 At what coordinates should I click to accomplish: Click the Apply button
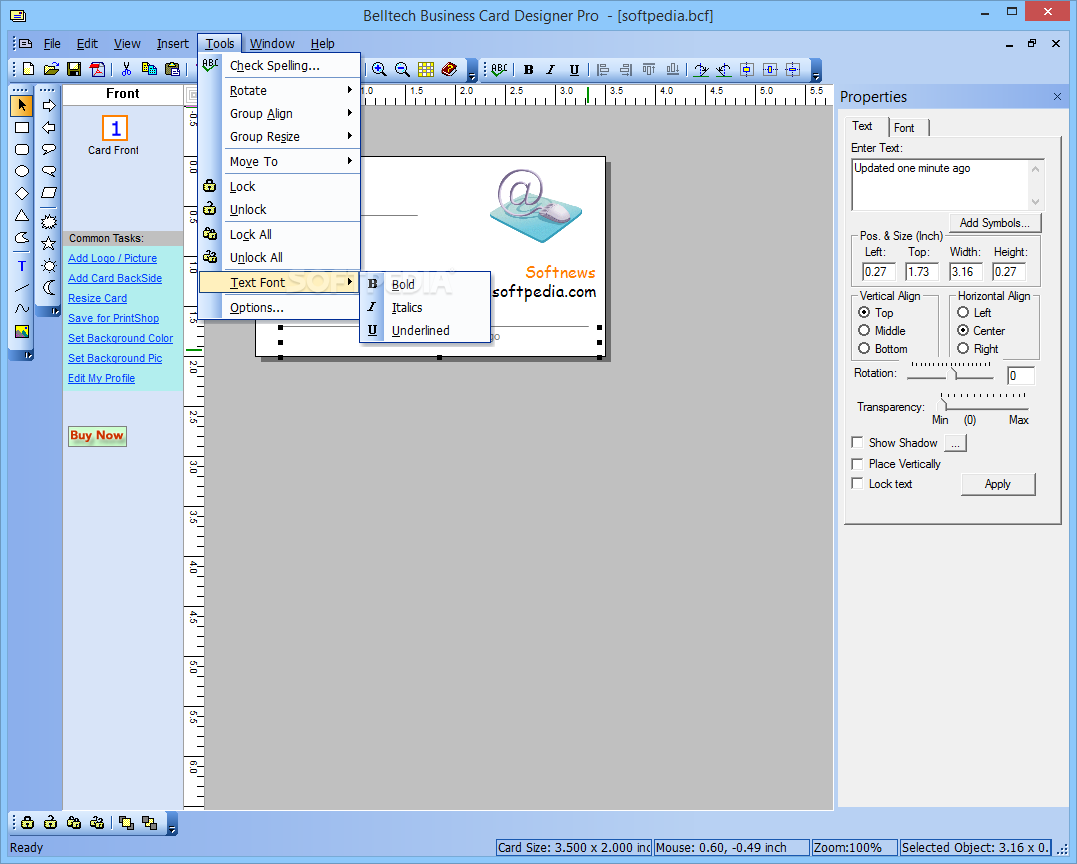997,484
